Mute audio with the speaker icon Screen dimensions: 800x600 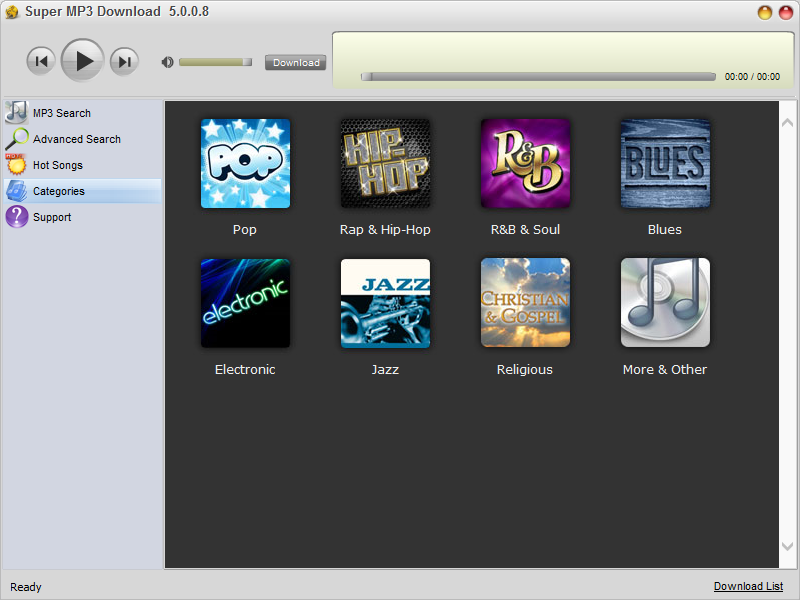(x=167, y=62)
